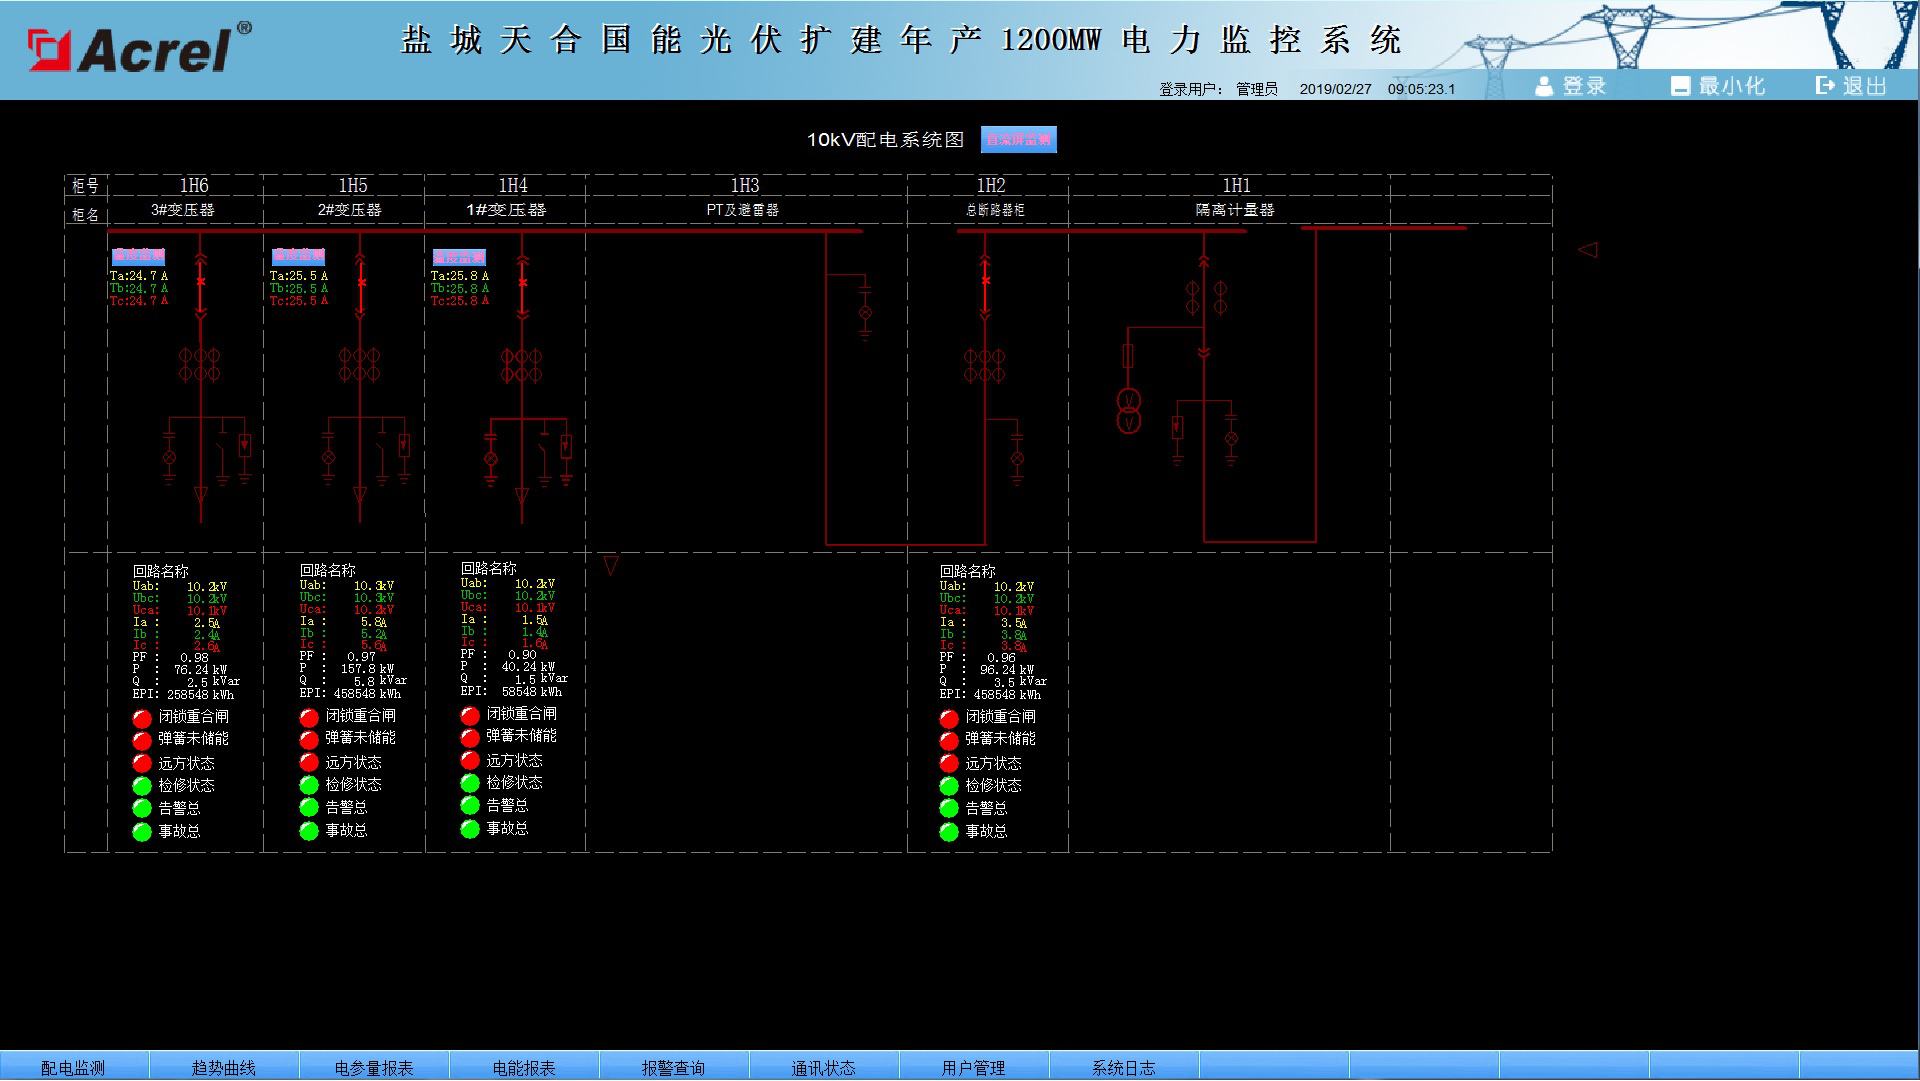The image size is (1920, 1081).
Task: Click the 1H4 feeder outgoing arrow
Action: [522, 496]
